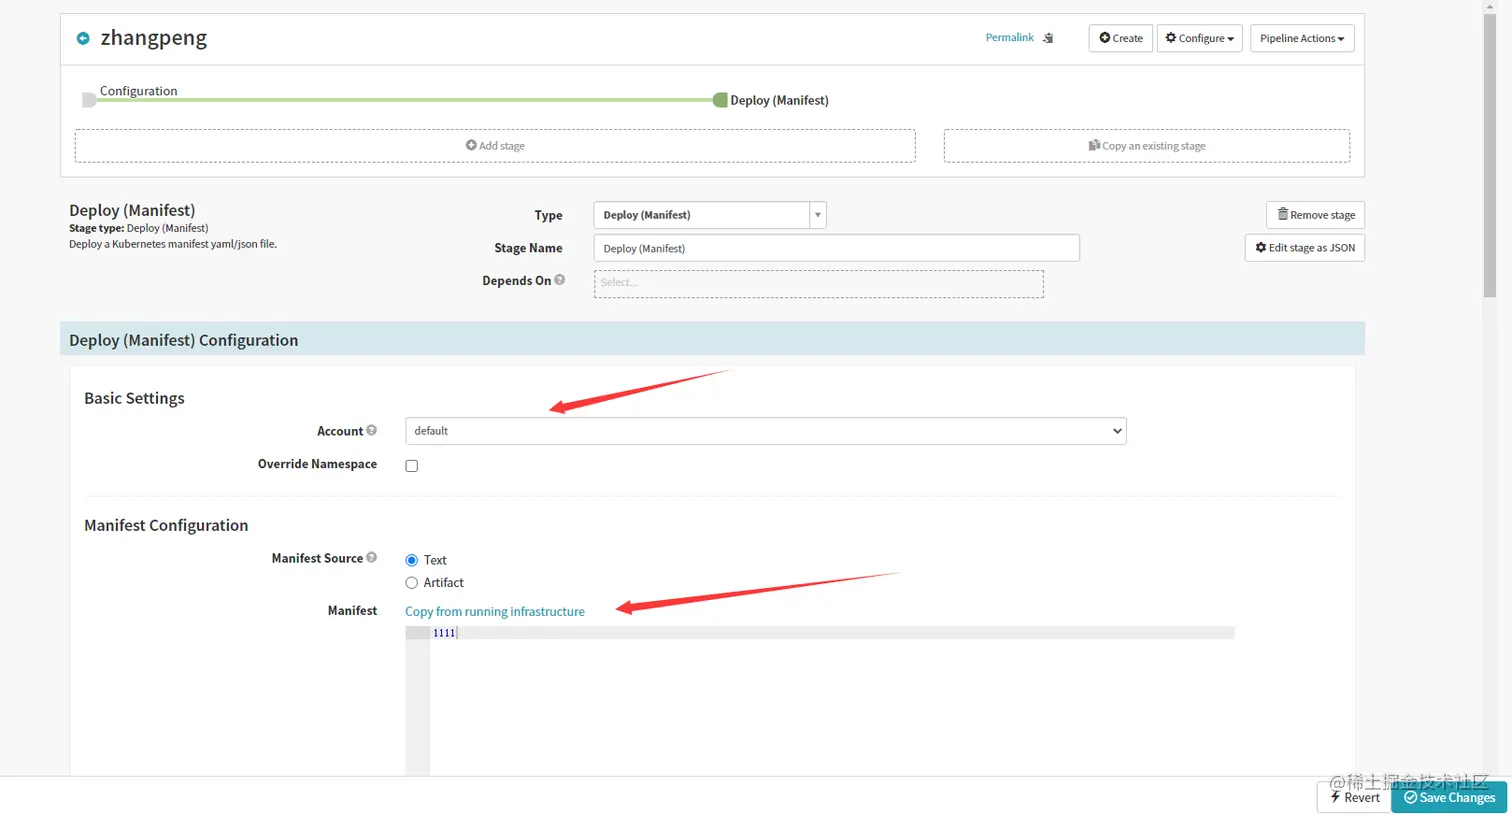Viewport: 1512px width, 815px height.
Task: Open the Pipeline Actions dropdown
Action: click(1302, 38)
